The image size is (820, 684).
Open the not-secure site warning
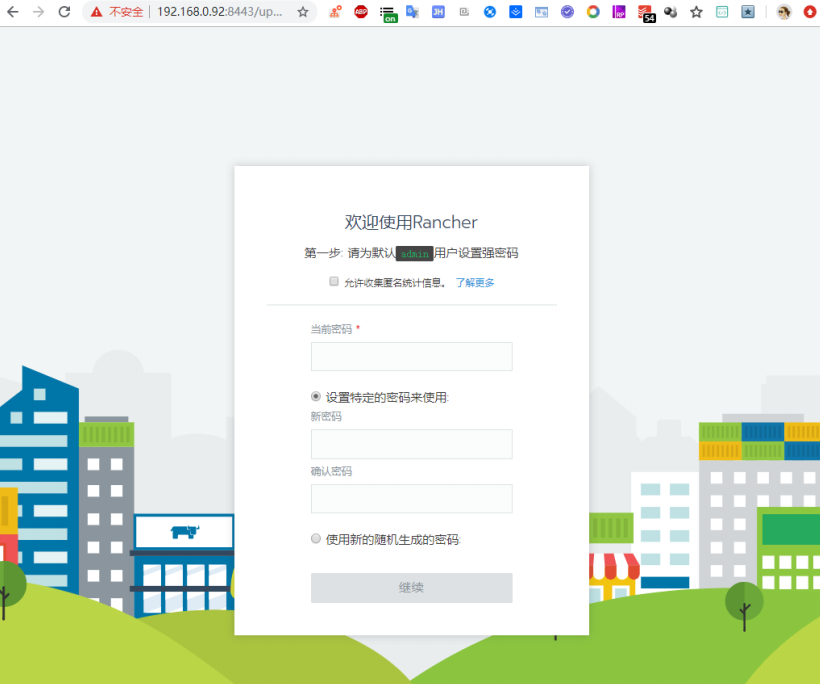click(x=117, y=12)
